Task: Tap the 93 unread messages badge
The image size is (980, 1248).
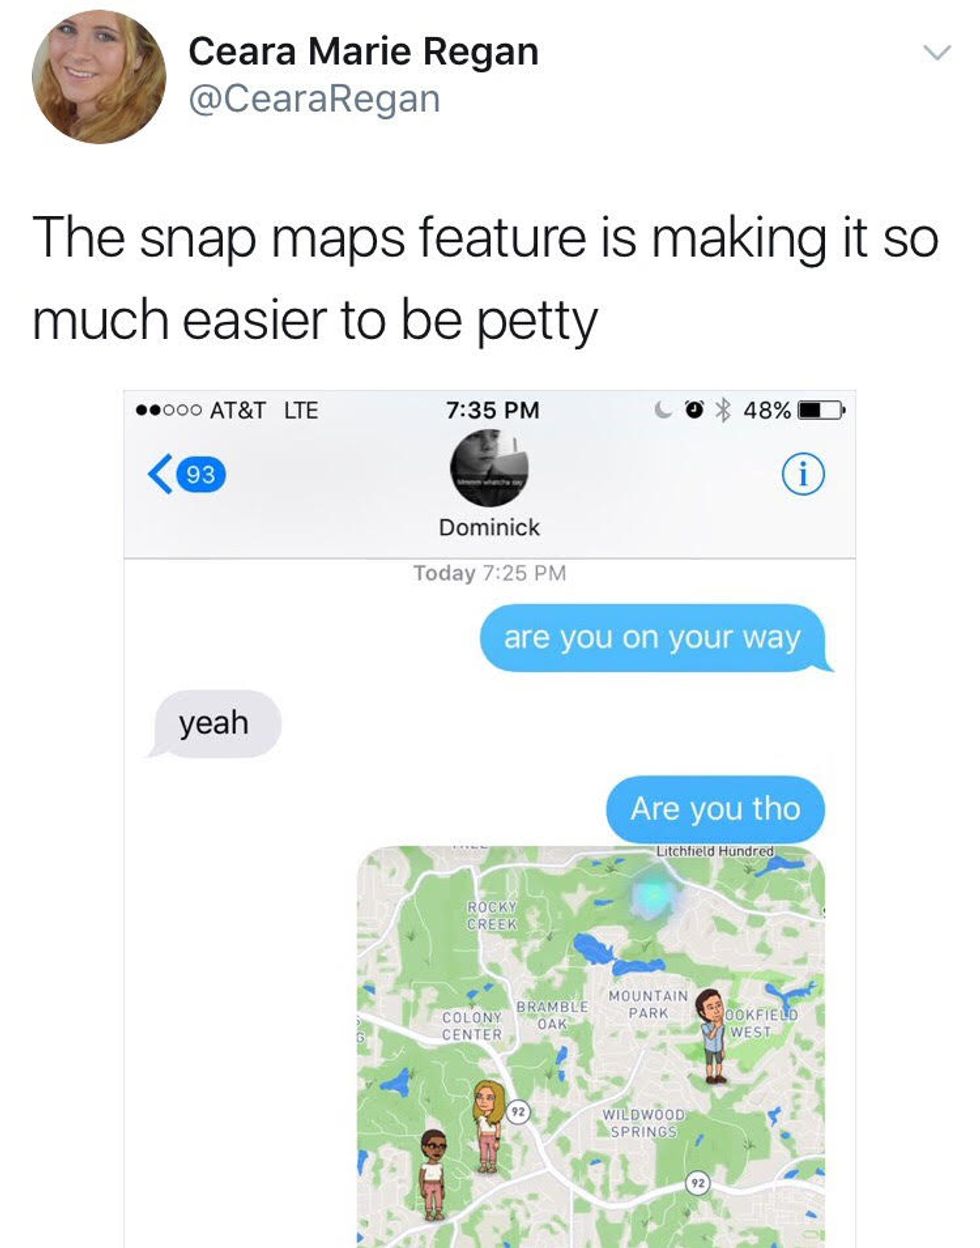Action: pyautogui.click(x=201, y=474)
